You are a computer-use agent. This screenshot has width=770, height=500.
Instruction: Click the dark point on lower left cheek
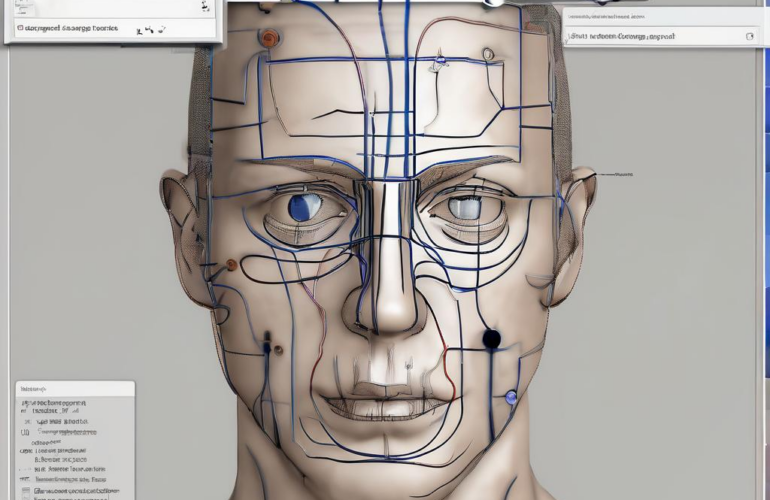267,347
